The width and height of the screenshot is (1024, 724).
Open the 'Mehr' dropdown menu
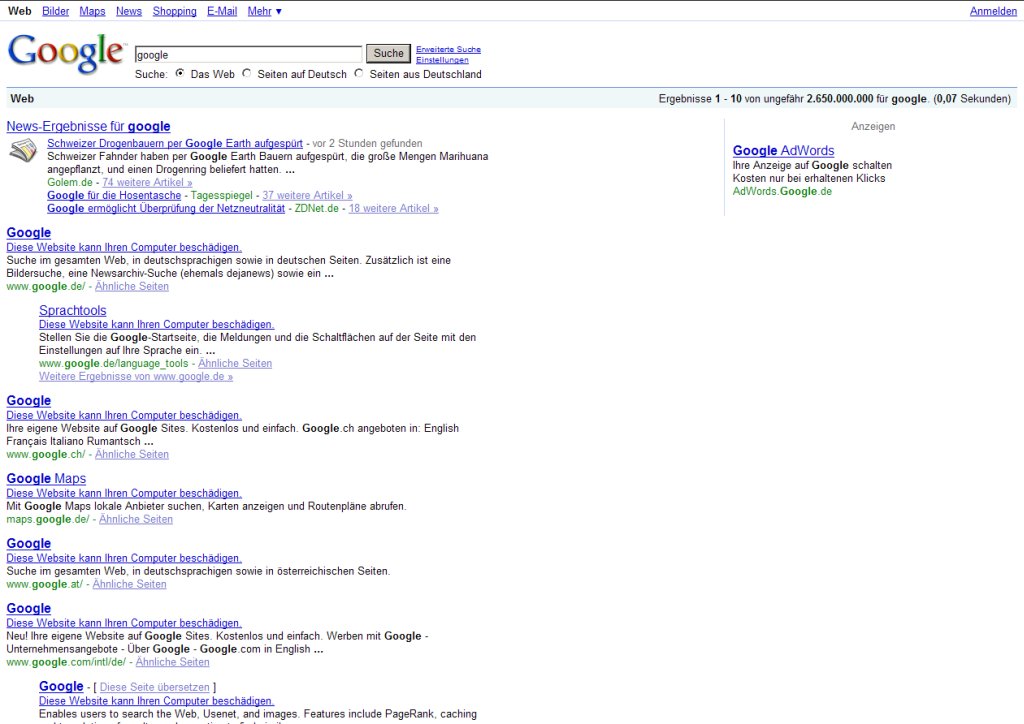point(264,11)
